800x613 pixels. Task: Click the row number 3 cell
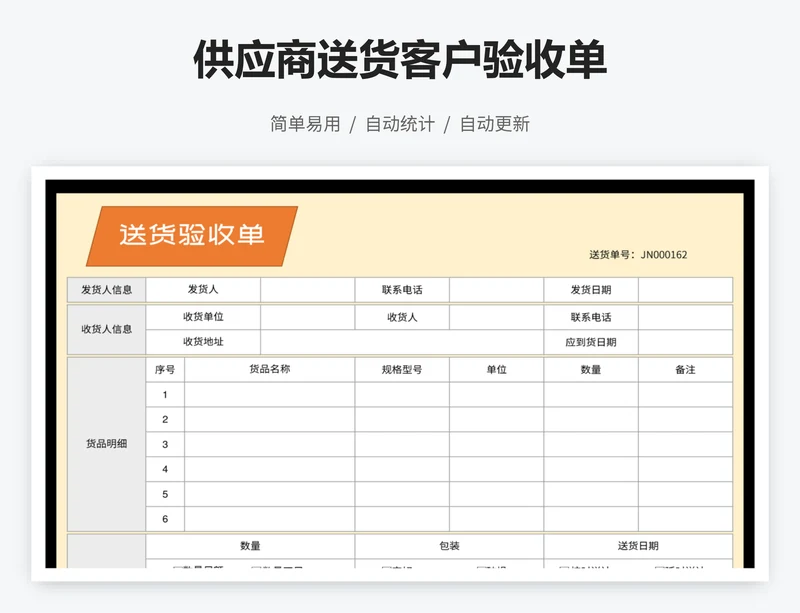[x=165, y=445]
